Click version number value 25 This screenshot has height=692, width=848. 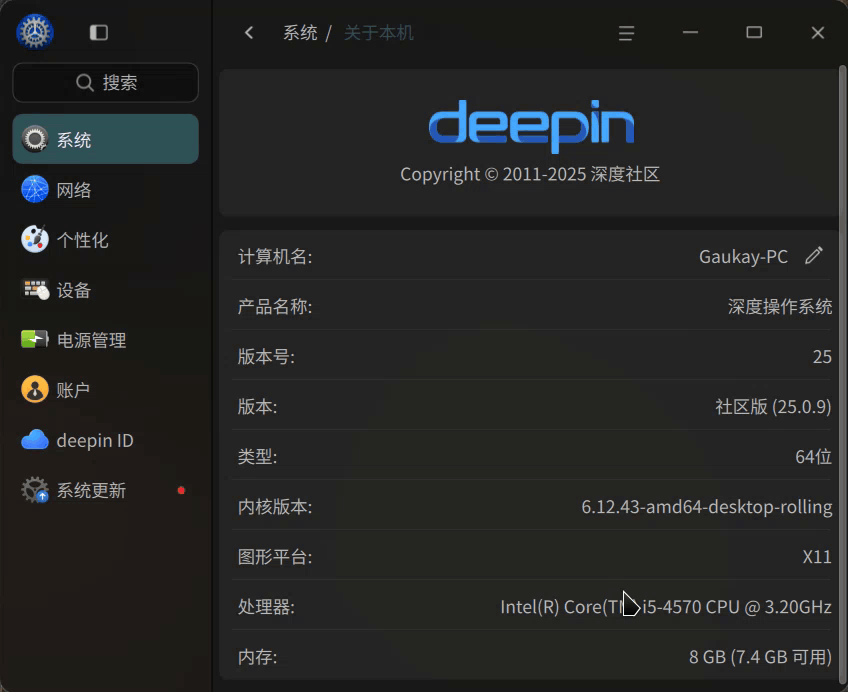[822, 356]
